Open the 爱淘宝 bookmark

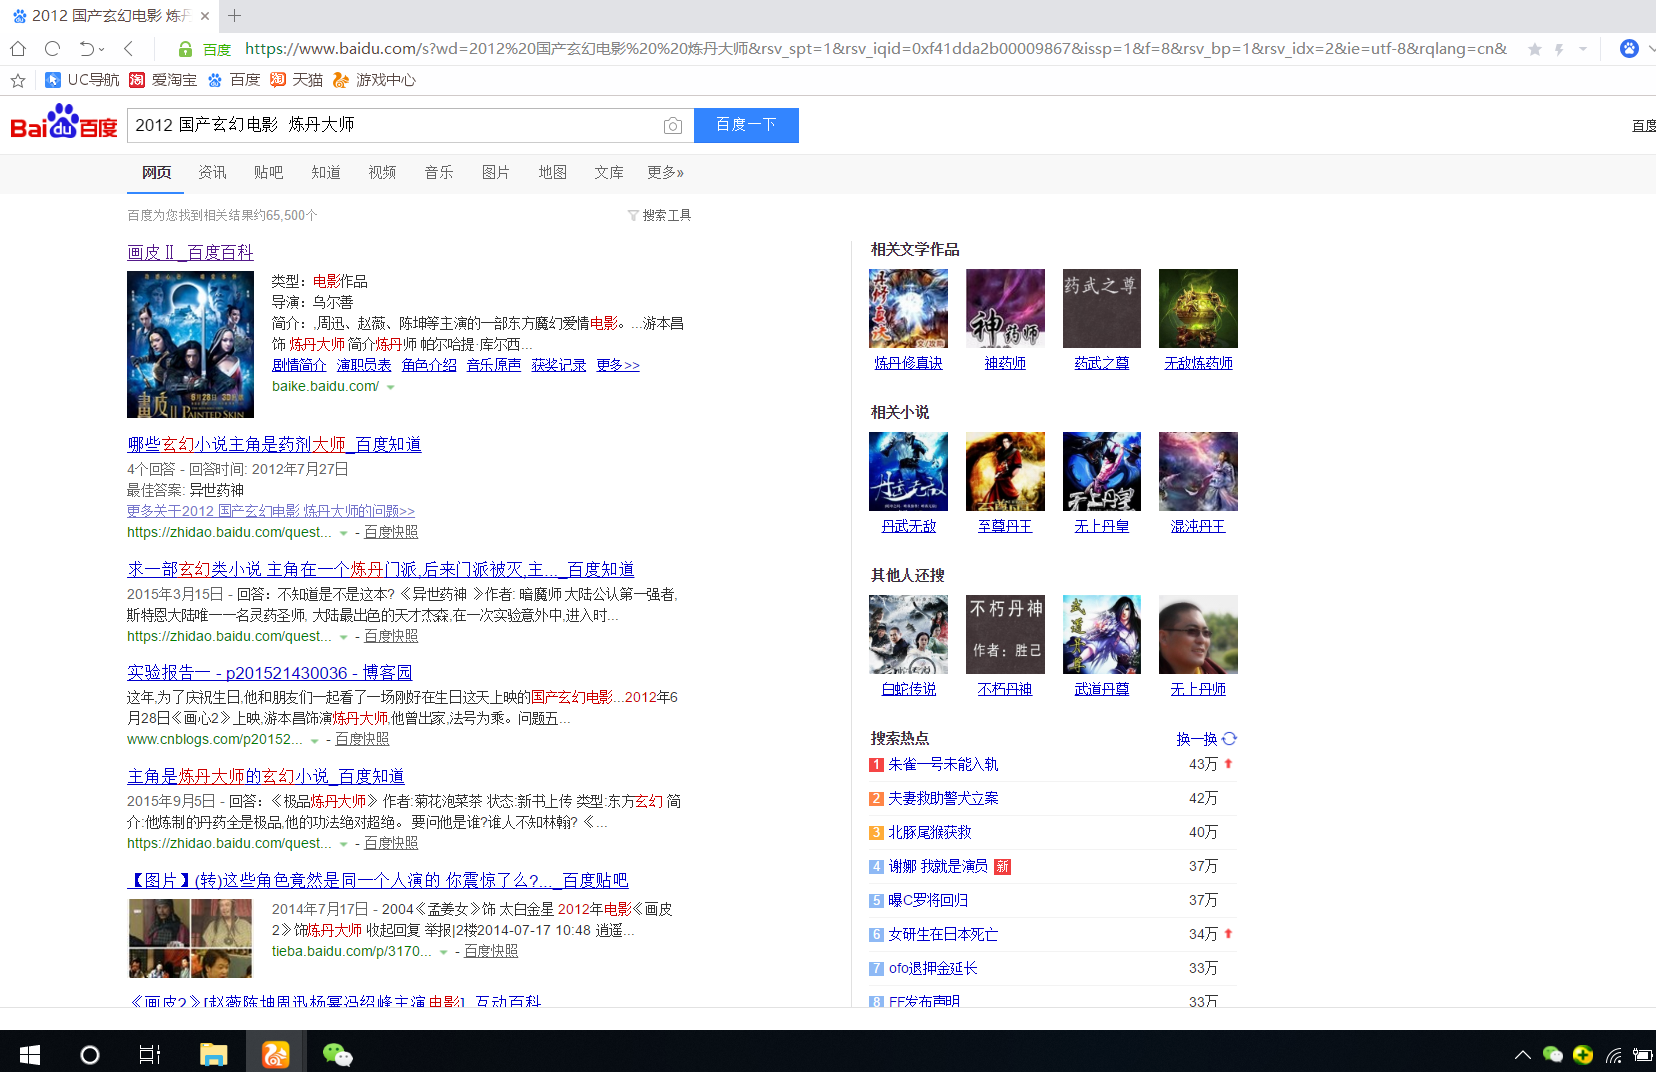(163, 80)
